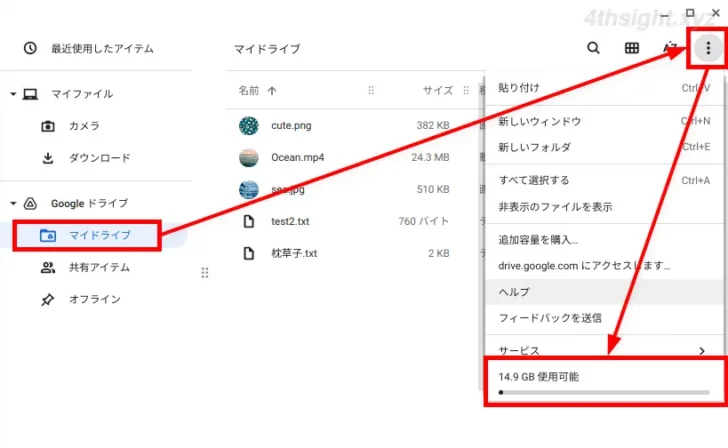Viewport: 728px width, 448px height.
Task: Click the Ocean.mp4 video thumbnail
Action: point(249,157)
